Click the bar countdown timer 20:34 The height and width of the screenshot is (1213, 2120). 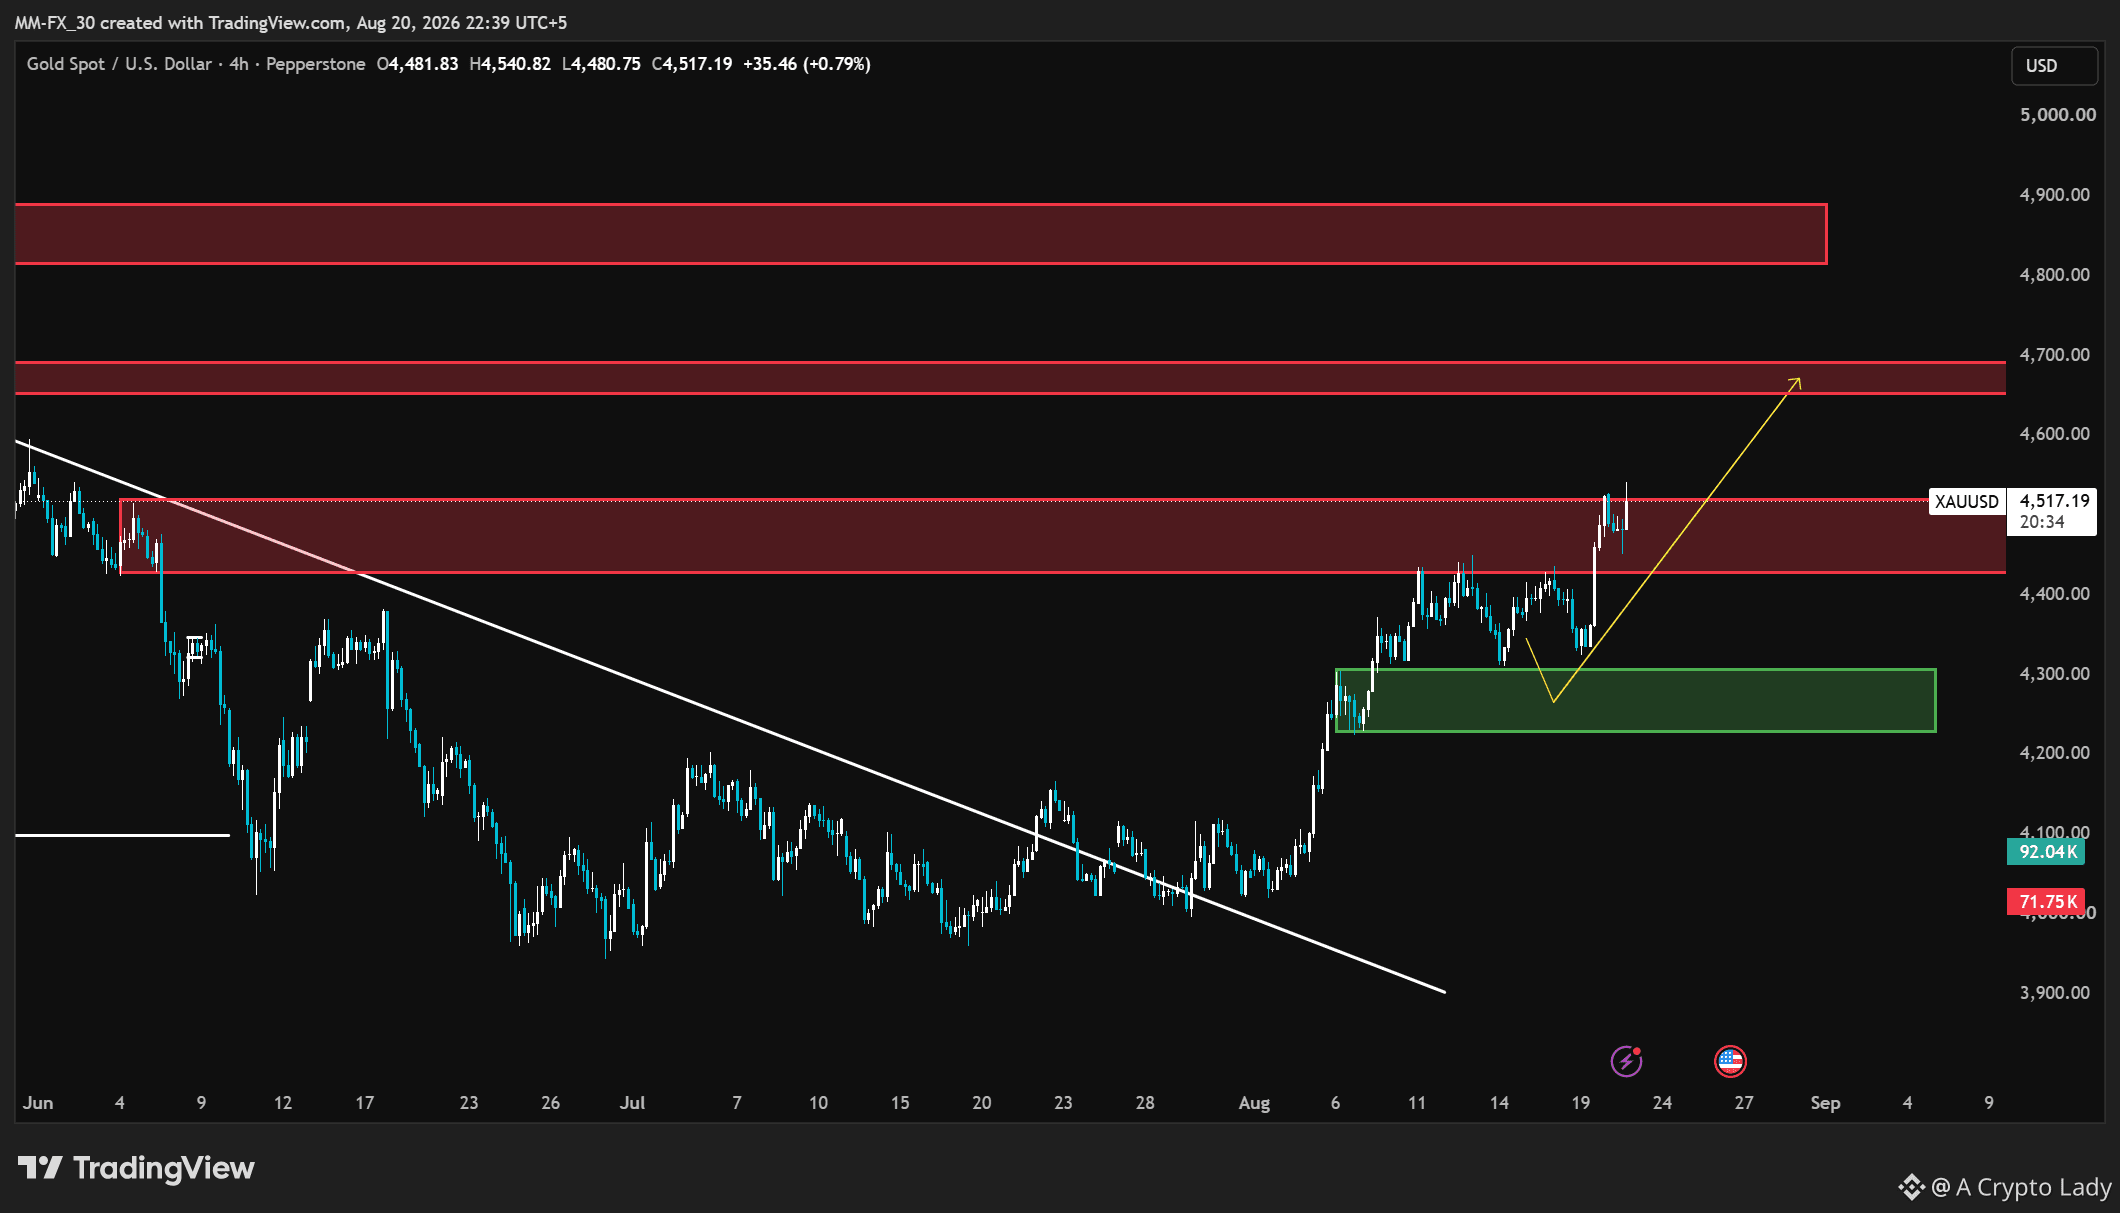2042,522
